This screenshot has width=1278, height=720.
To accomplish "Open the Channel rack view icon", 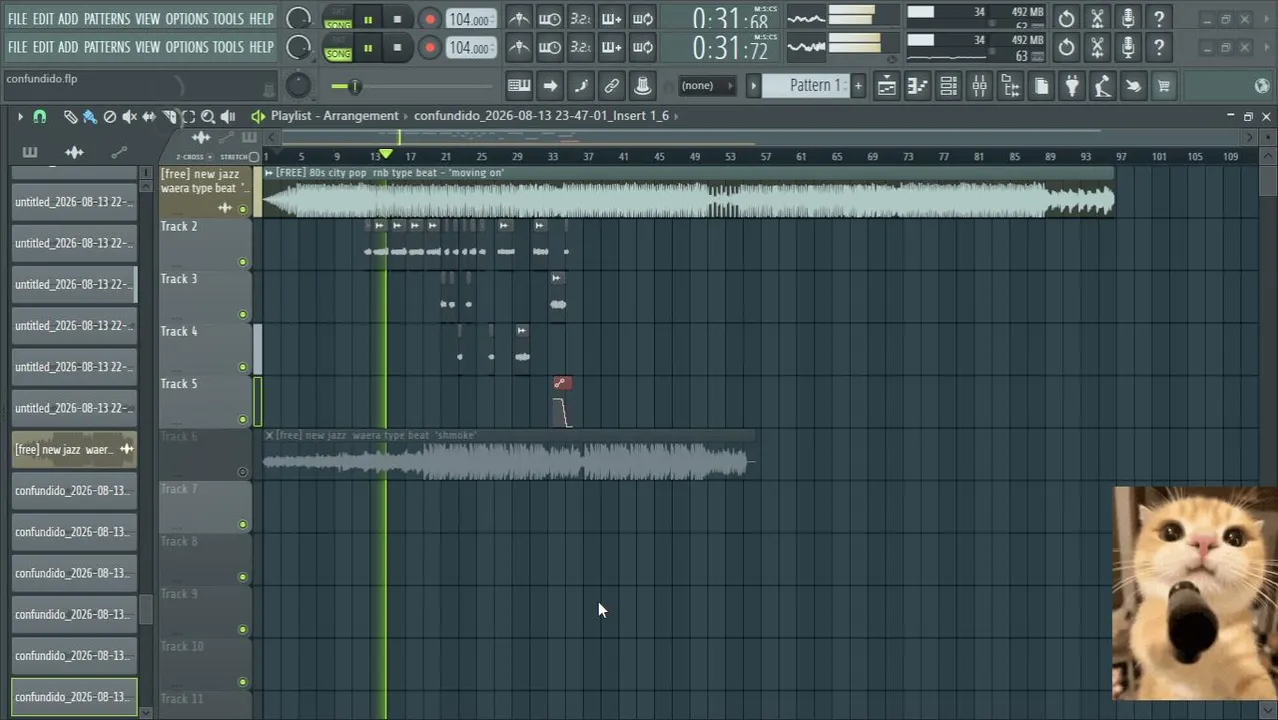I will point(948,86).
